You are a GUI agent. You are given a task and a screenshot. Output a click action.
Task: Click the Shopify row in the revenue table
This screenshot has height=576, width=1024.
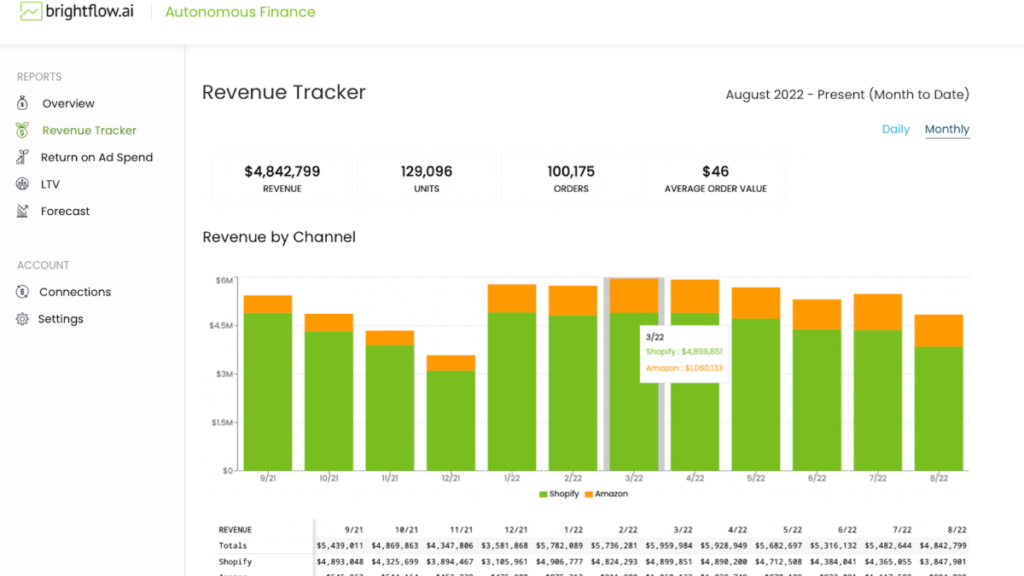236,562
